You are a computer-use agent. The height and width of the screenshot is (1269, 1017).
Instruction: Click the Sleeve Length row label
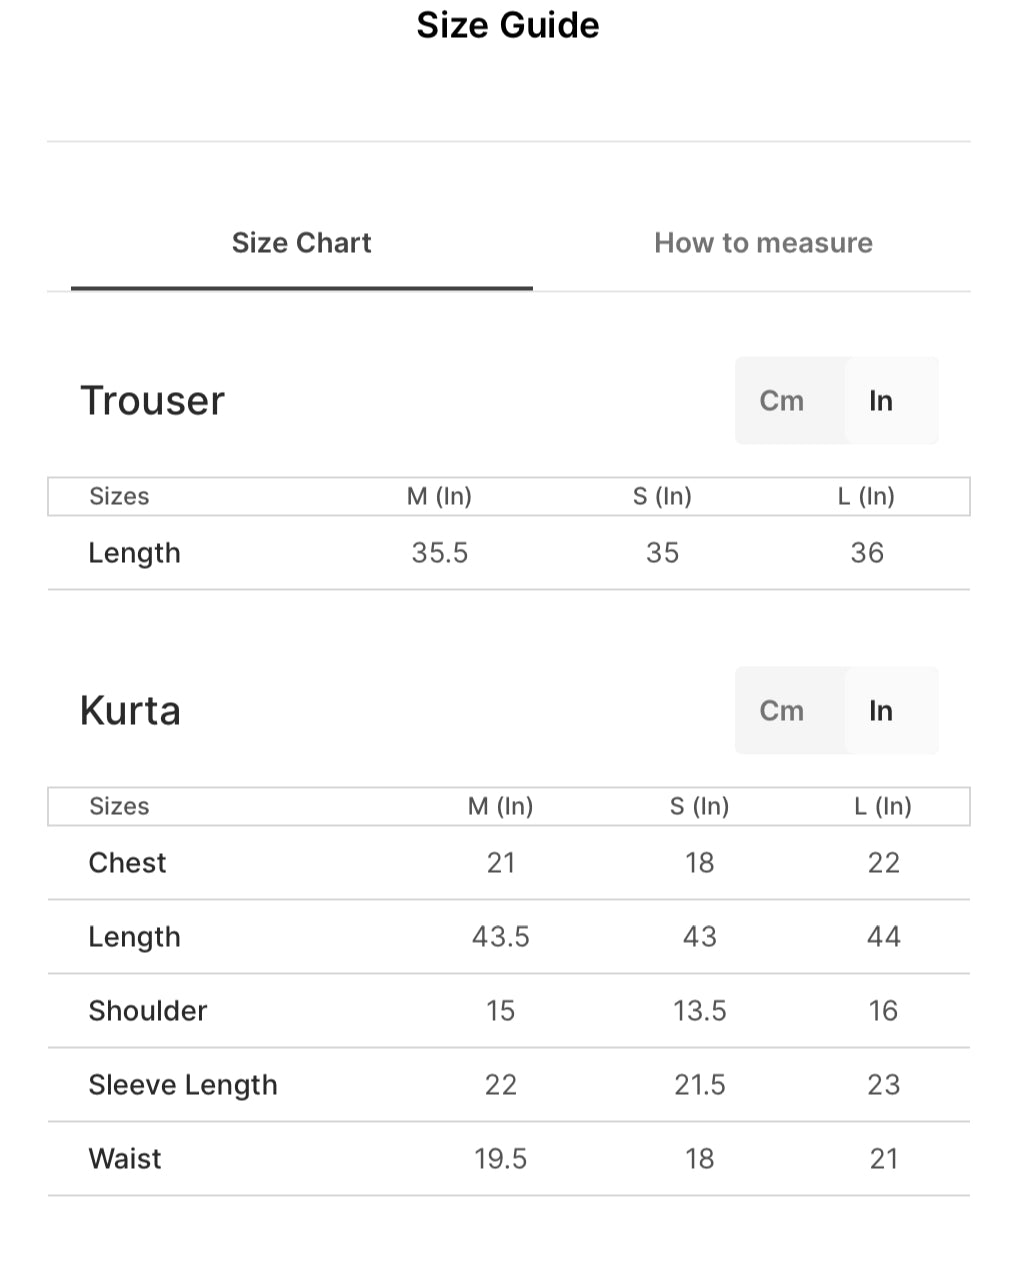coord(183,1085)
